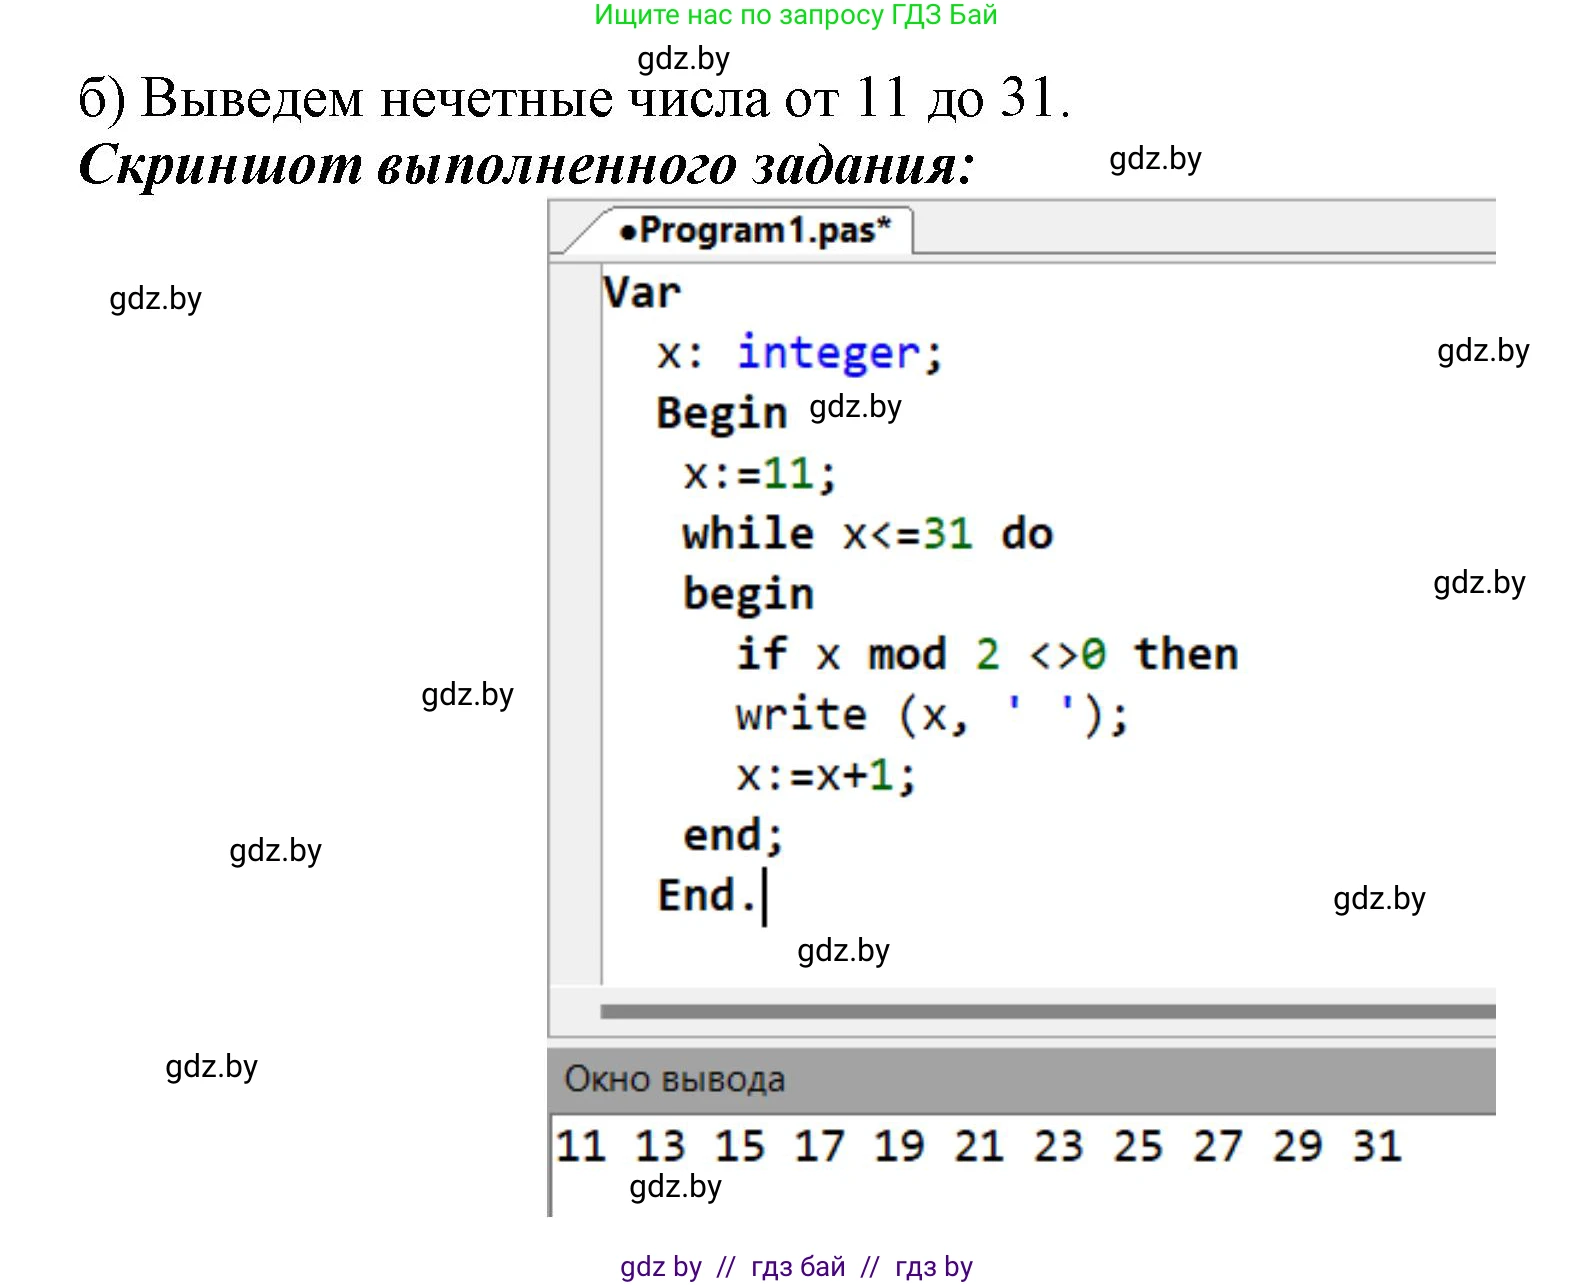Image resolution: width=1595 pixels, height=1285 pixels.
Task: Click the while x<=31 do line
Action: click(x=866, y=534)
